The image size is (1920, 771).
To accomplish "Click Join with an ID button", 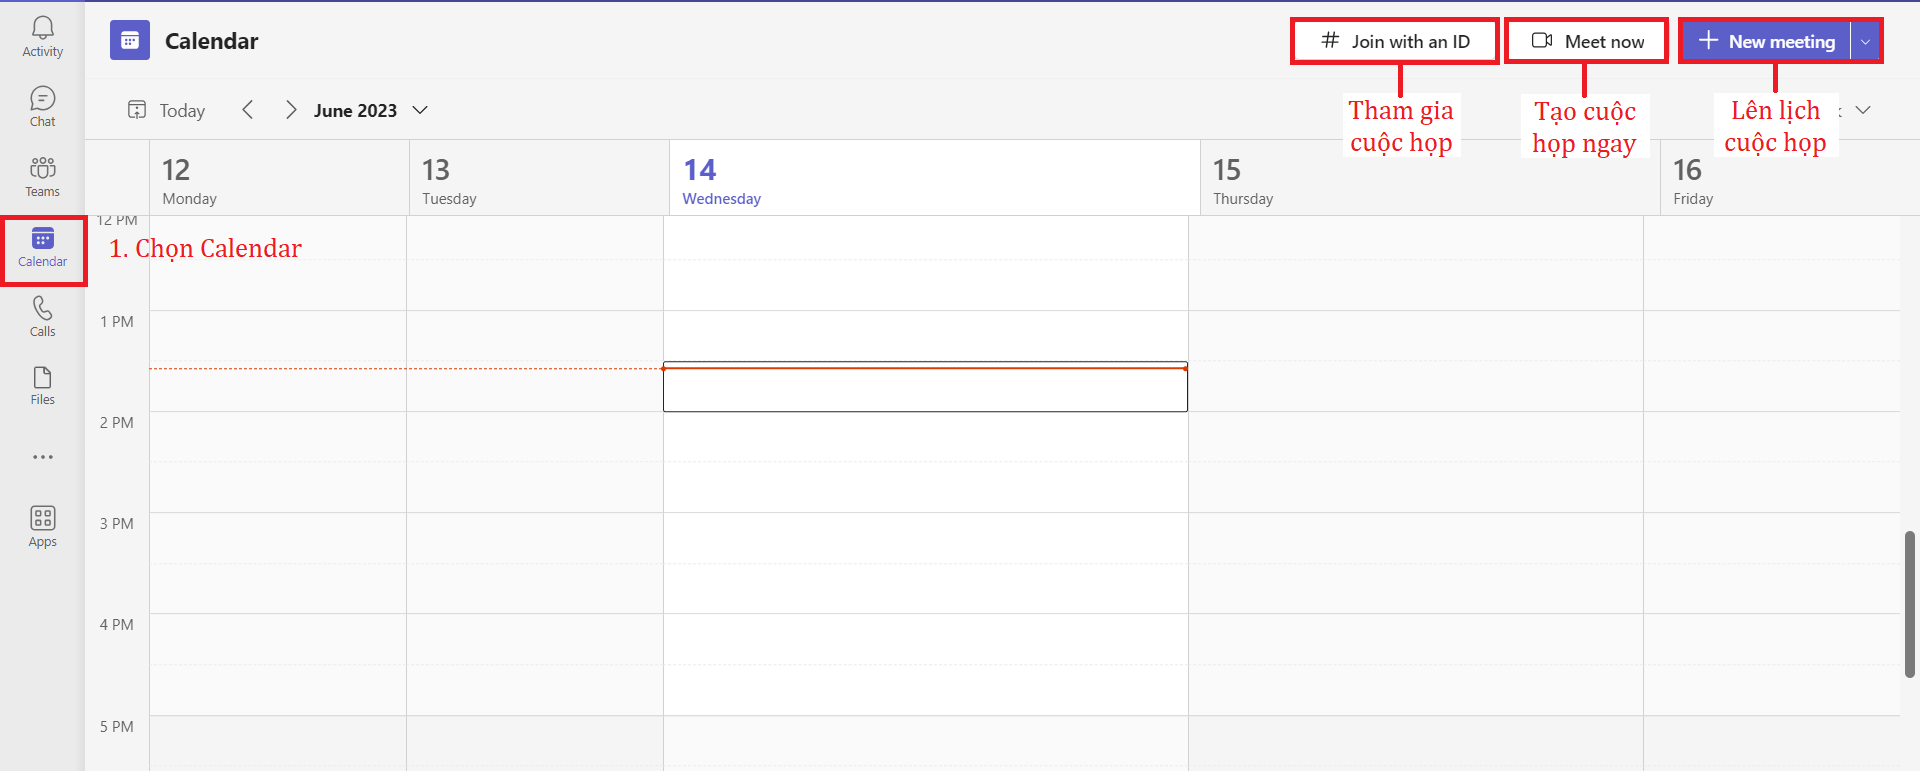I will click(x=1395, y=41).
